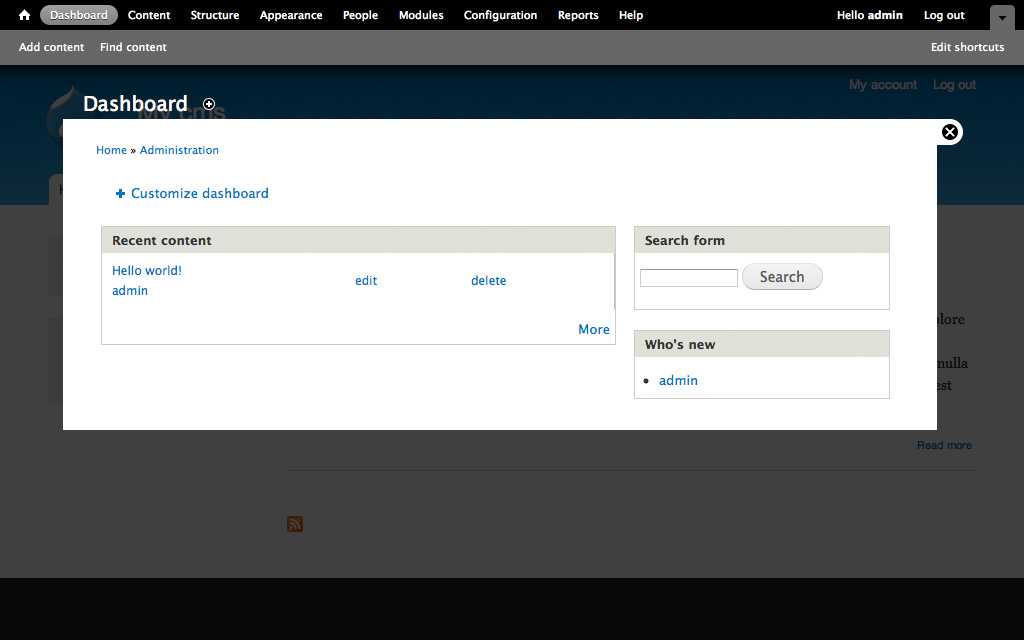Open the Content menu

coord(149,15)
